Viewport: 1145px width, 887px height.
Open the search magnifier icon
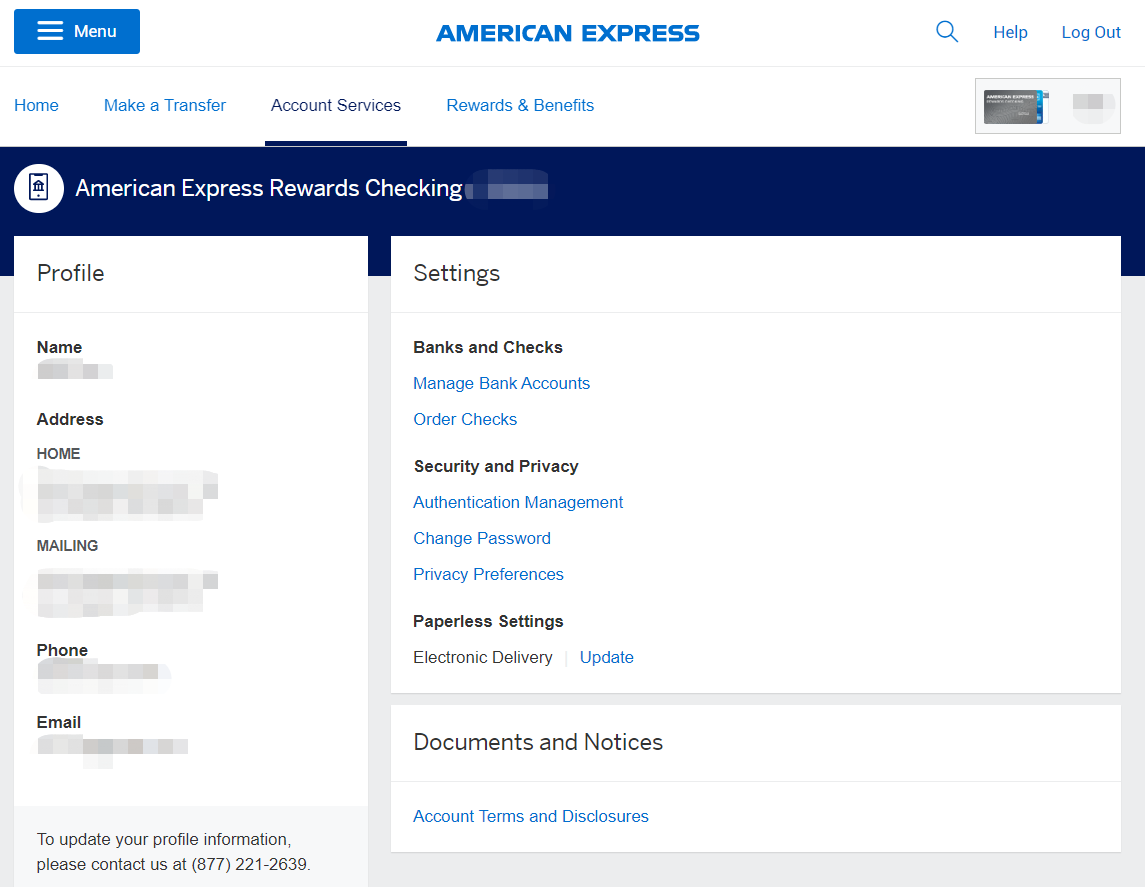pyautogui.click(x=946, y=31)
